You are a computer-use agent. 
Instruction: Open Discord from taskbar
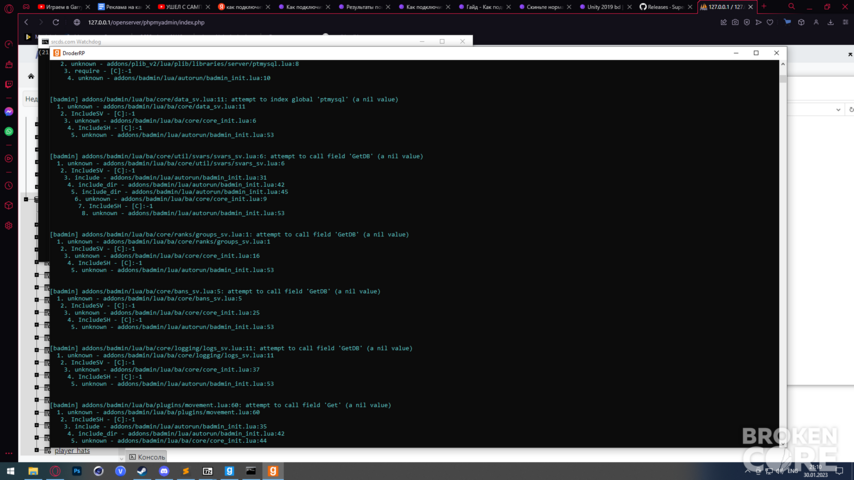164,471
